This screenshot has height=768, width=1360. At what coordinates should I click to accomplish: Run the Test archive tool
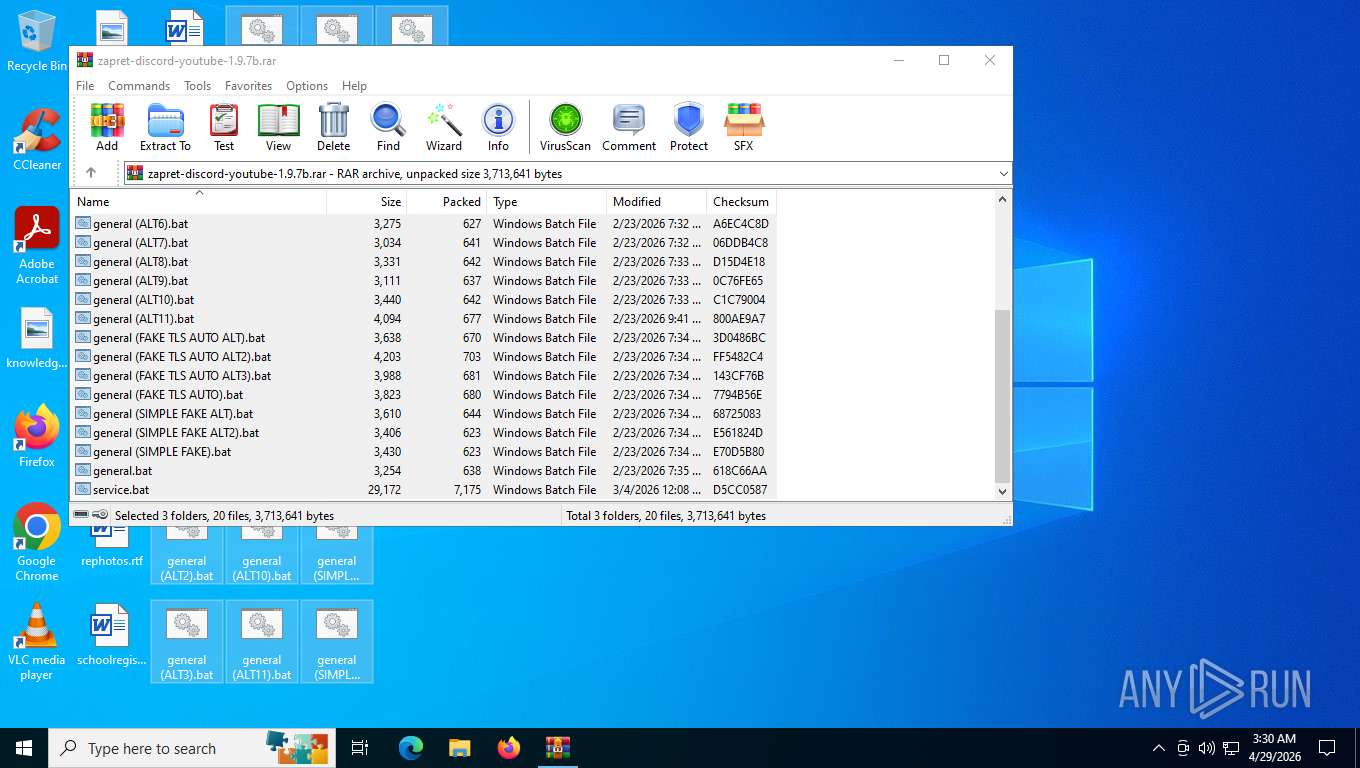click(x=224, y=127)
